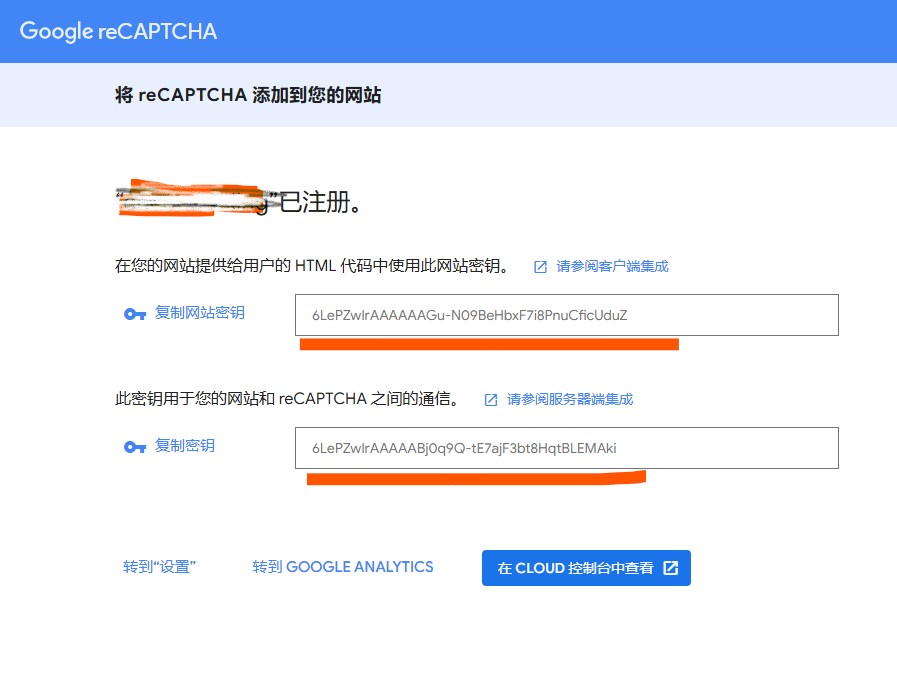Click the key icon beside 复制网站密钥
Image resolution: width=897 pixels, height=677 pixels.
(x=135, y=314)
